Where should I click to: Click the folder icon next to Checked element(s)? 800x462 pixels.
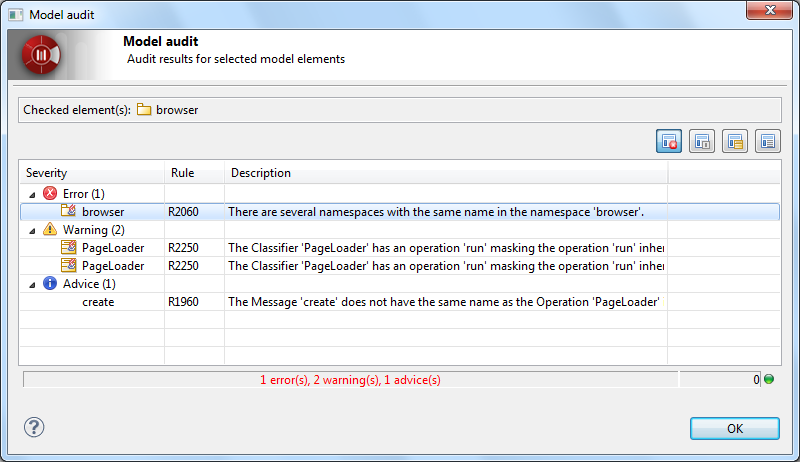coord(144,109)
